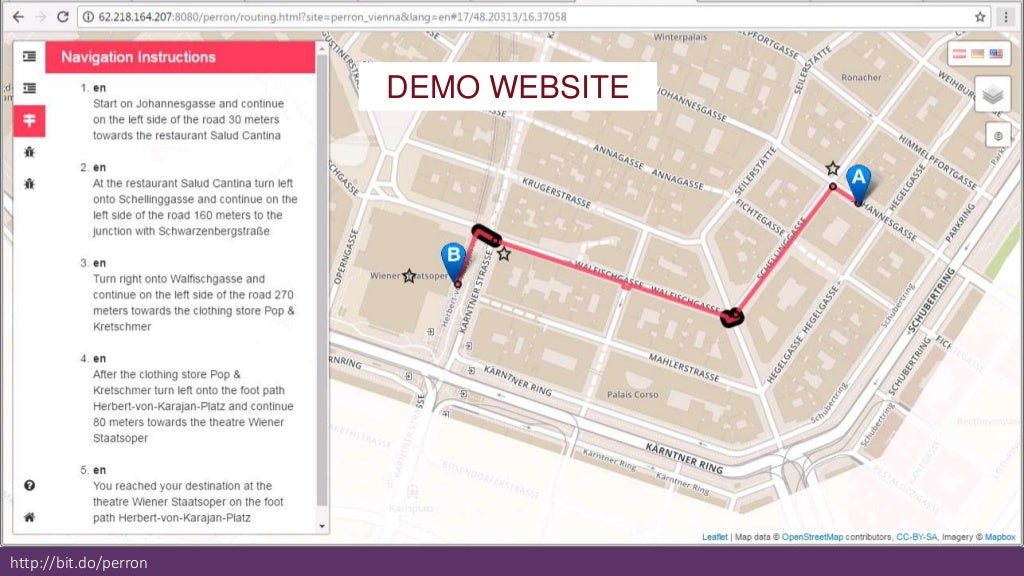
Task: Click the black route segment near Kärntner Strasse
Action: [487, 235]
